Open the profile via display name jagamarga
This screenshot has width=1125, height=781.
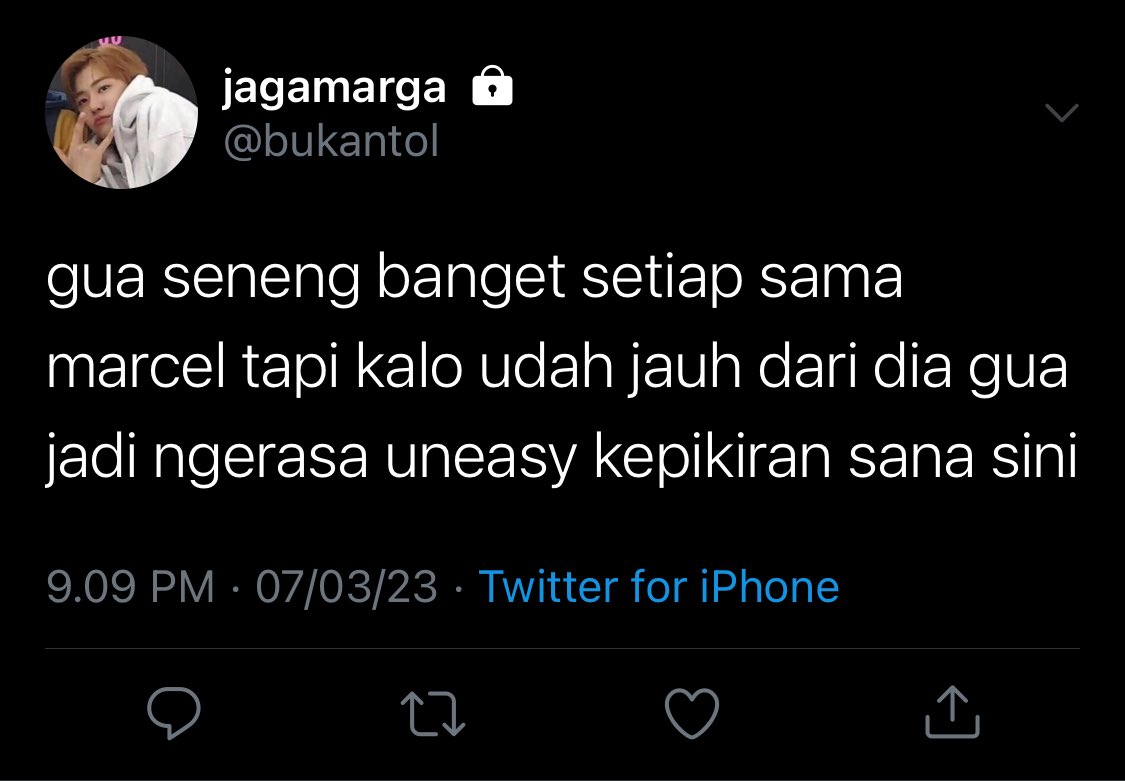(x=334, y=89)
